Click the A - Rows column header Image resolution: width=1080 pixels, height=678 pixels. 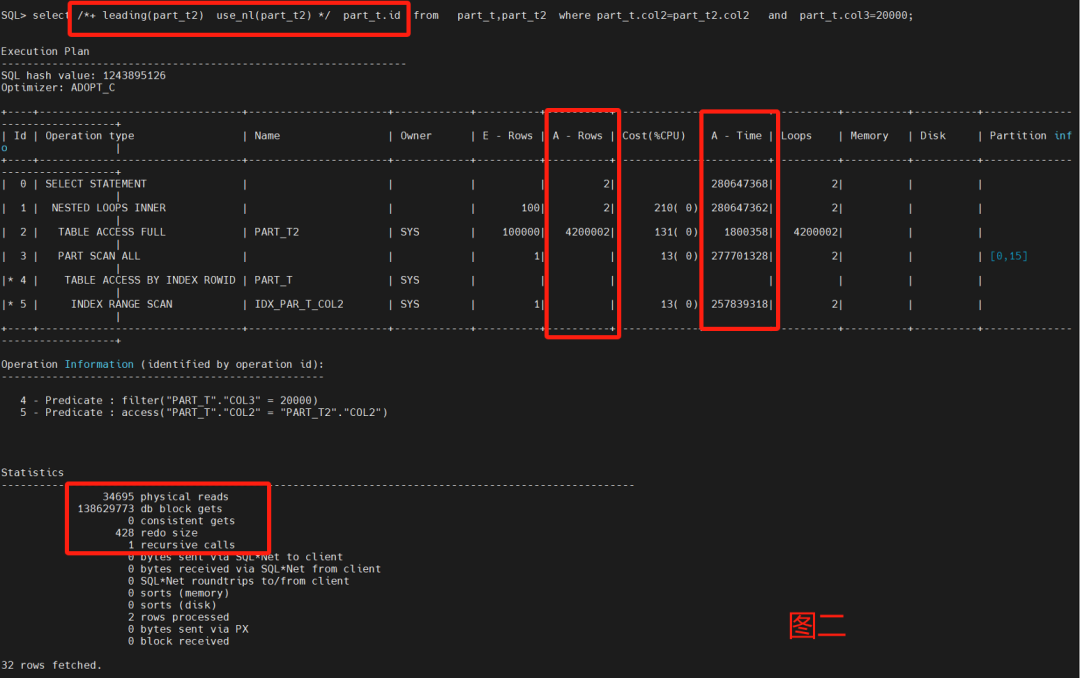coord(577,136)
